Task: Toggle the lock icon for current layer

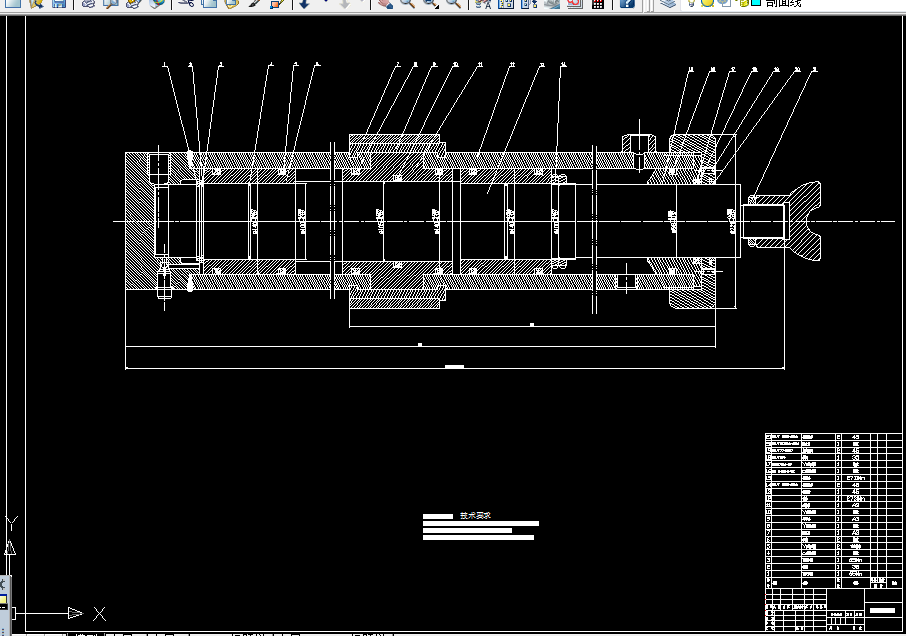Action: coord(742,2)
